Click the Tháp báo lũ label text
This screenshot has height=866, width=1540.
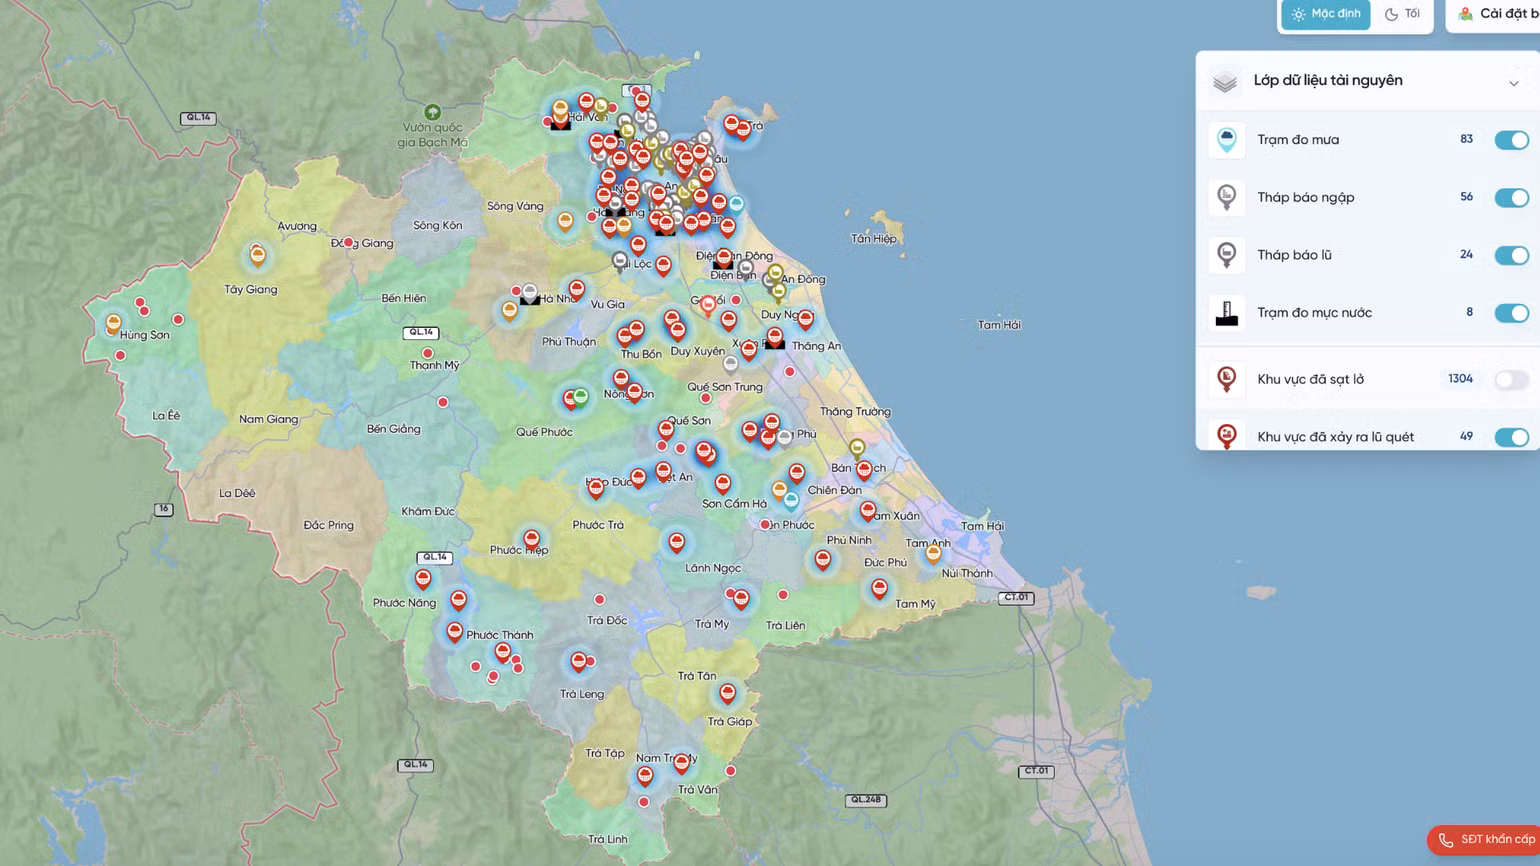[1294, 255]
